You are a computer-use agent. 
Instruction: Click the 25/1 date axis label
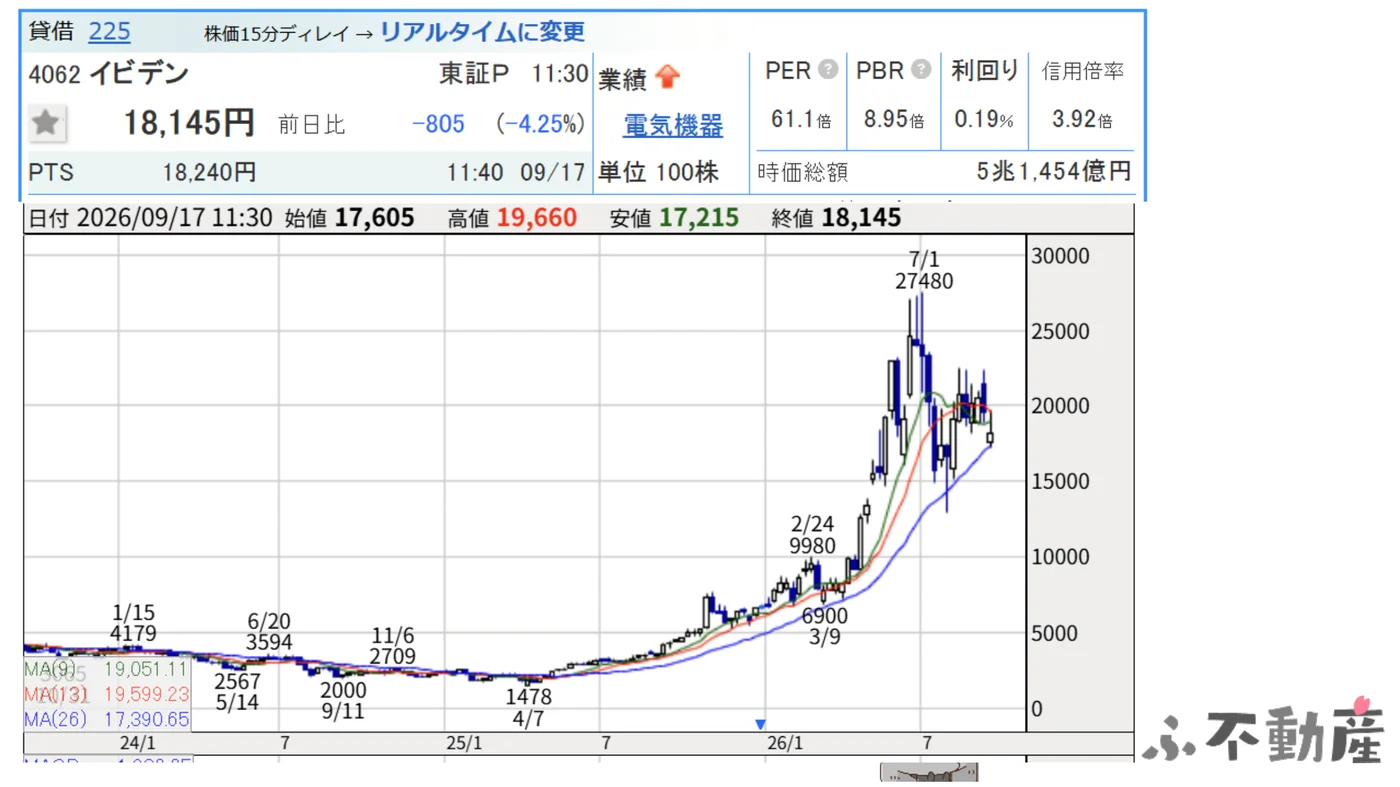click(464, 743)
